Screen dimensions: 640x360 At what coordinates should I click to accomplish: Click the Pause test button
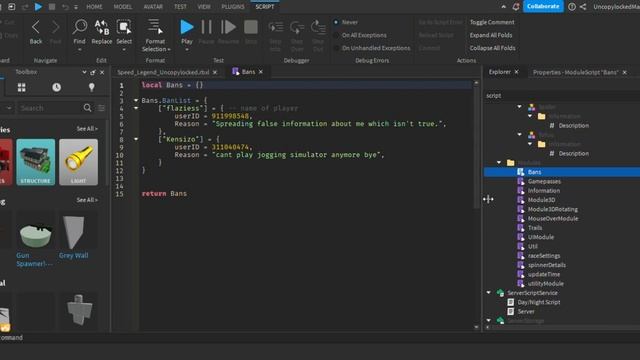tap(206, 27)
